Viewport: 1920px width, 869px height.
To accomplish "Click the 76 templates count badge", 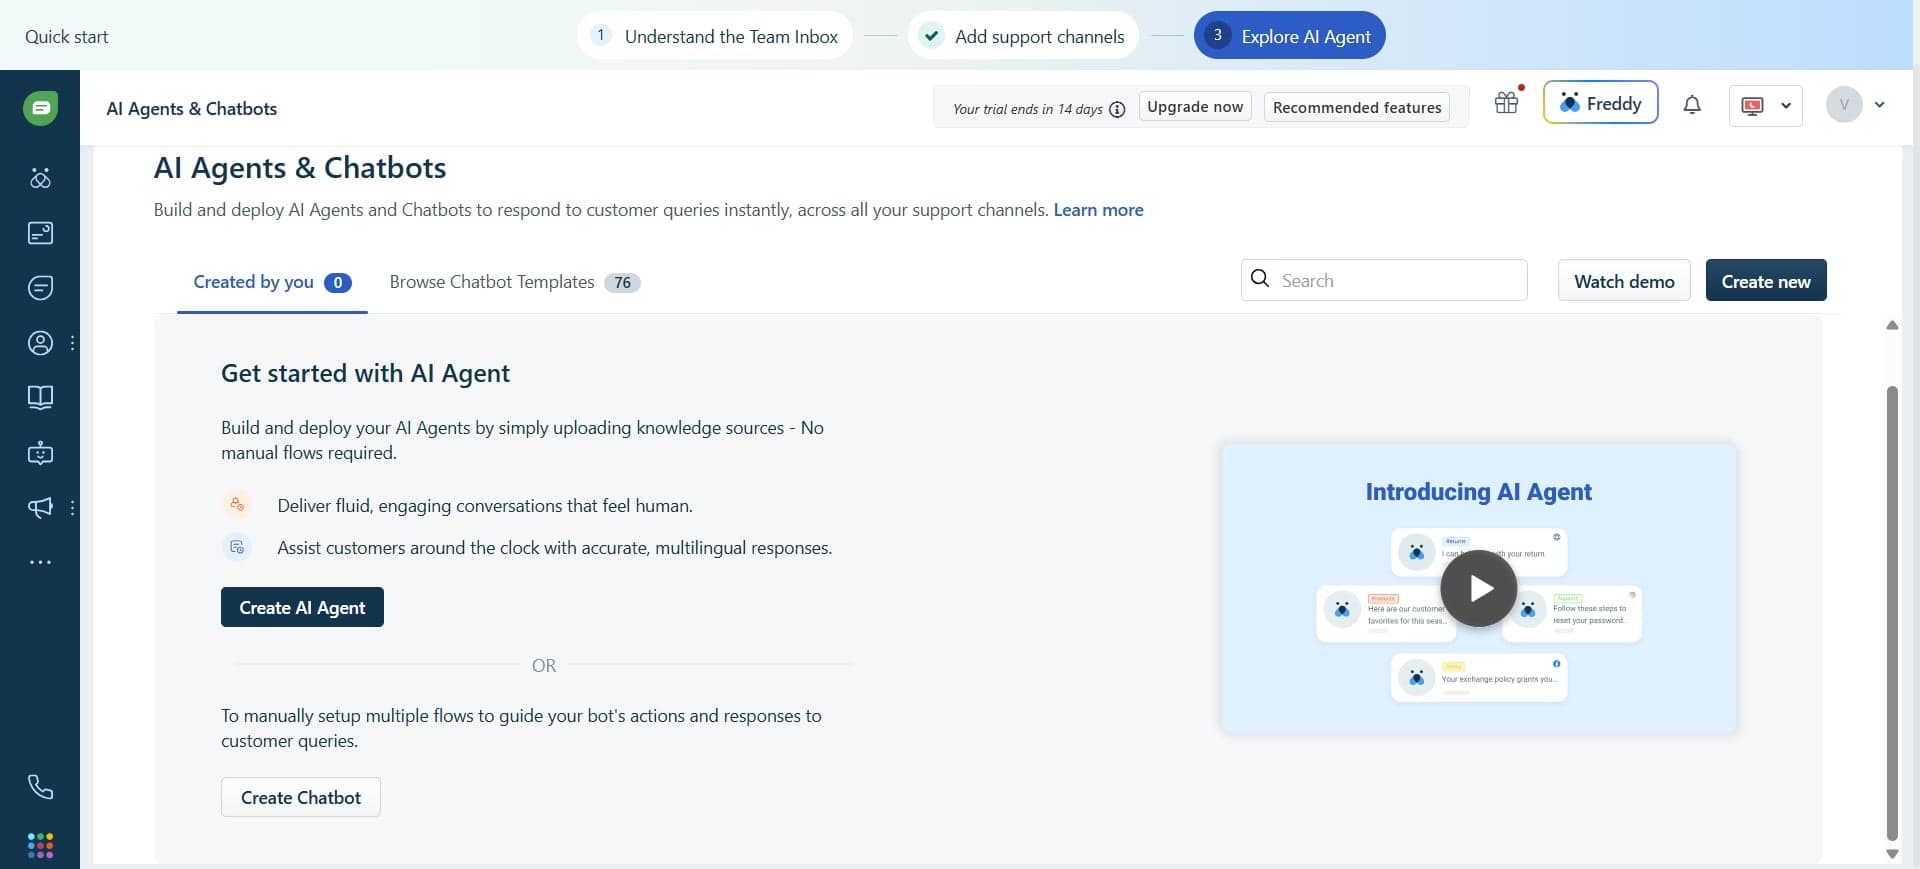I will click(622, 282).
